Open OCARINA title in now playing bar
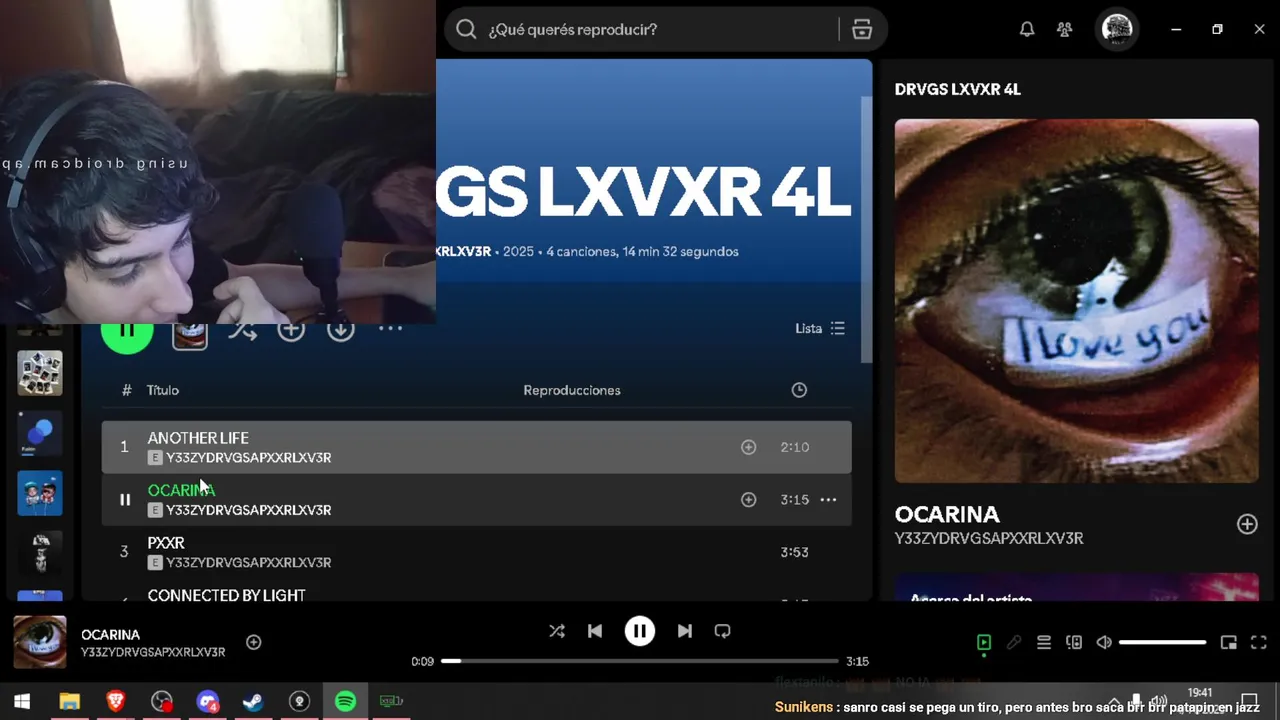This screenshot has width=1280, height=720. click(x=110, y=634)
